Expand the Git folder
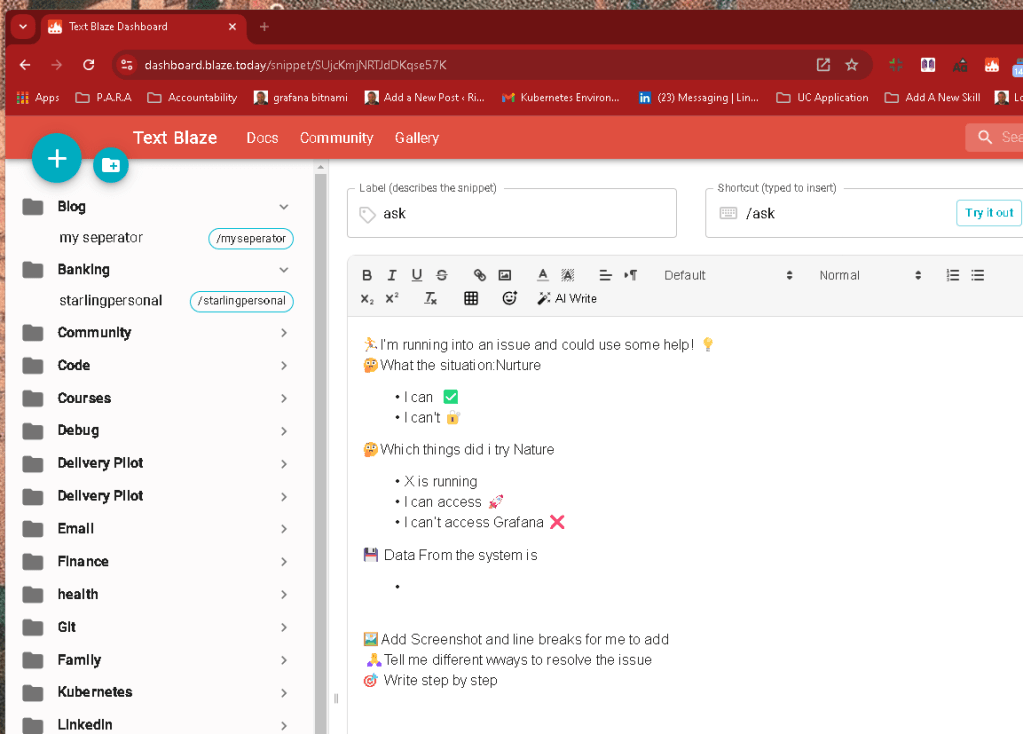The image size is (1023, 734). (284, 627)
